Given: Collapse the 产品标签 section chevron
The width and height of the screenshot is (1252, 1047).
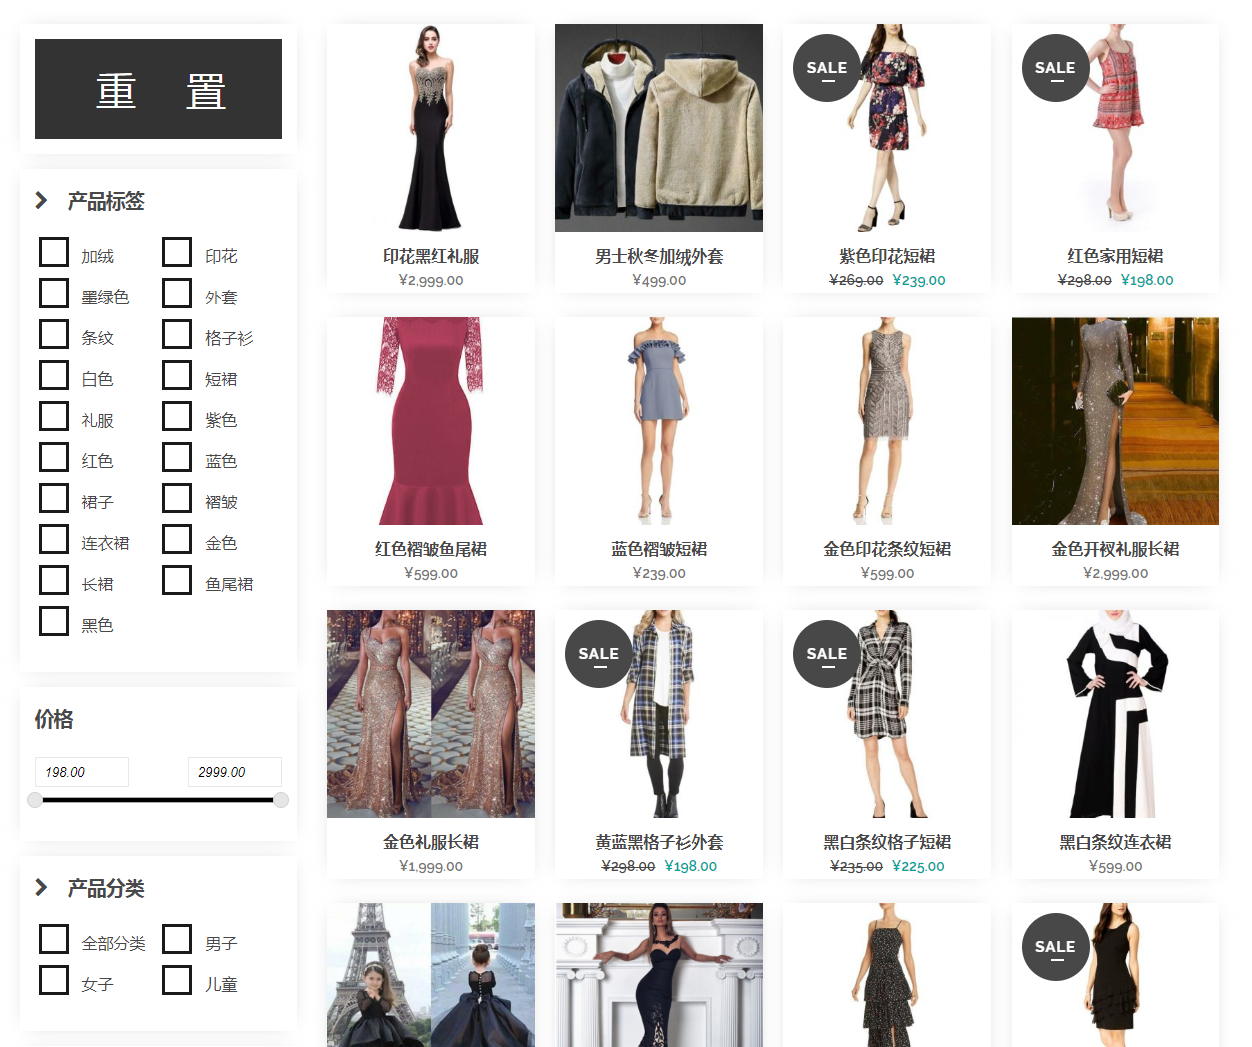Looking at the screenshot, I should (x=42, y=200).
